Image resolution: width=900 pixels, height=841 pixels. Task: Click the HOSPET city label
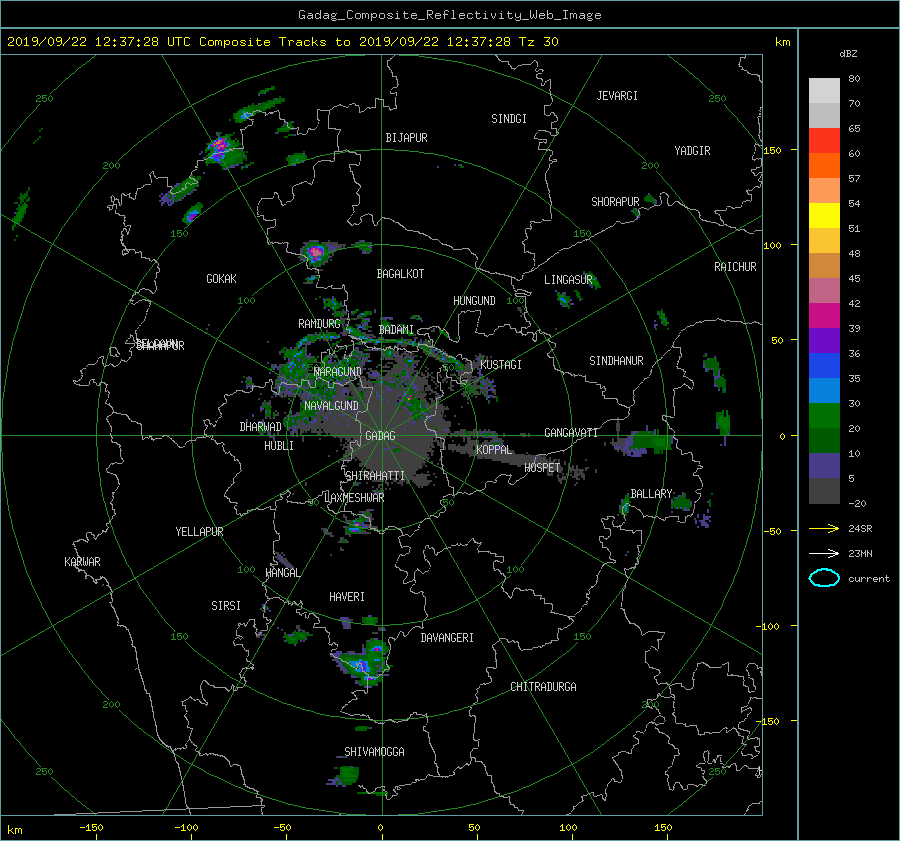tap(542, 468)
